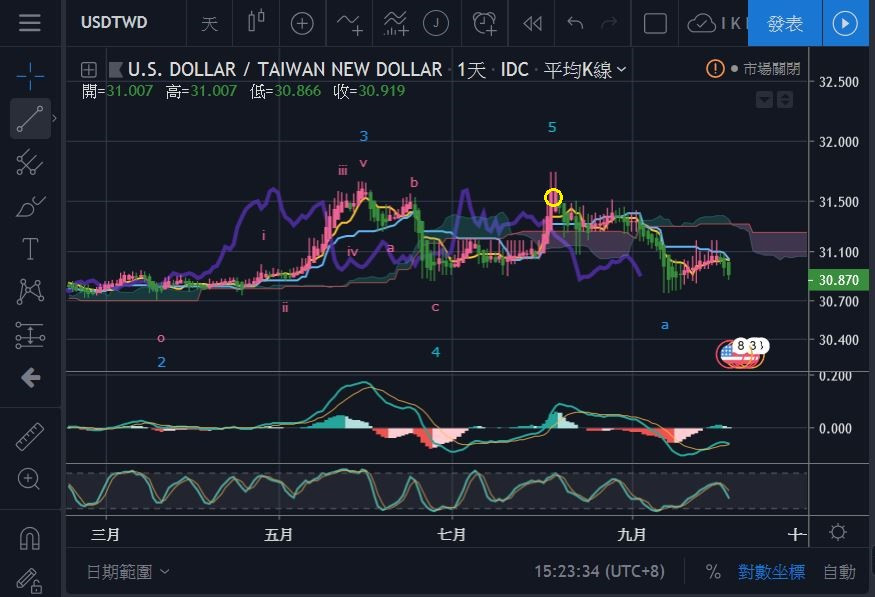Screen dimensions: 875x597
Task: Select the text annotation tool
Action: pos(30,249)
